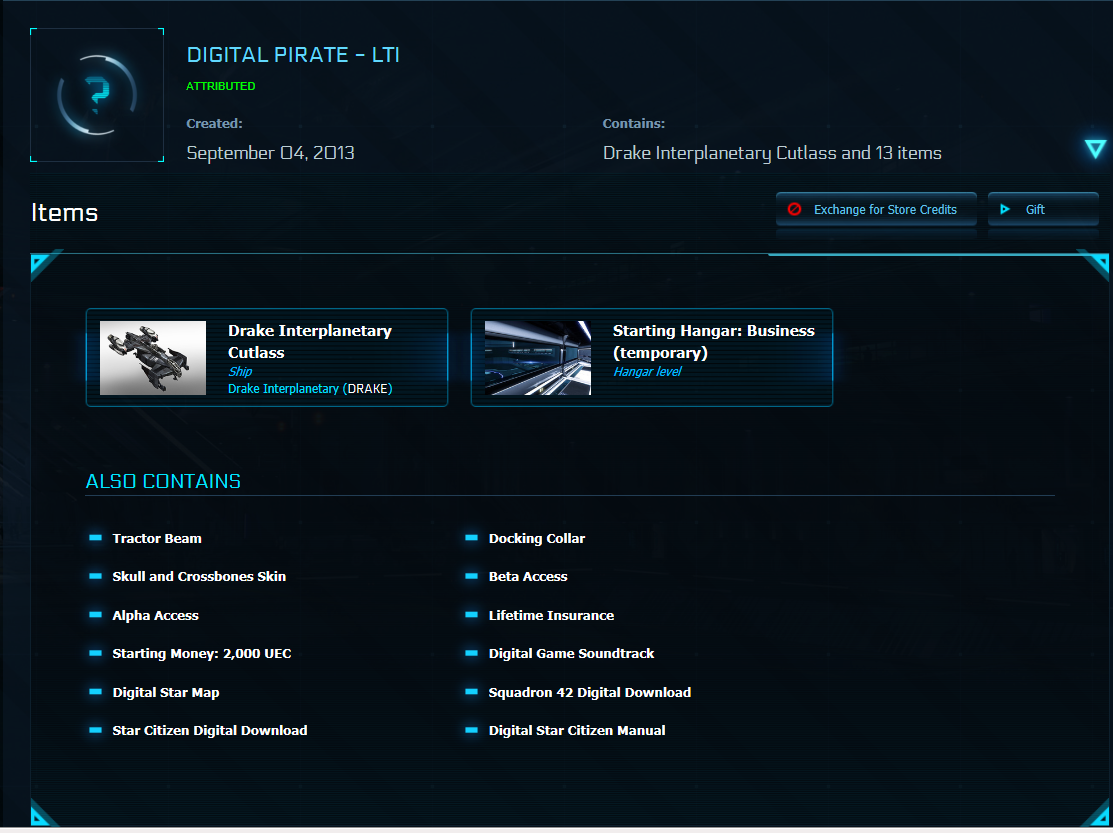Viewport: 1113px width, 833px height.
Task: Click the DIGITAL PIRATE - LTI heading
Action: [x=293, y=55]
